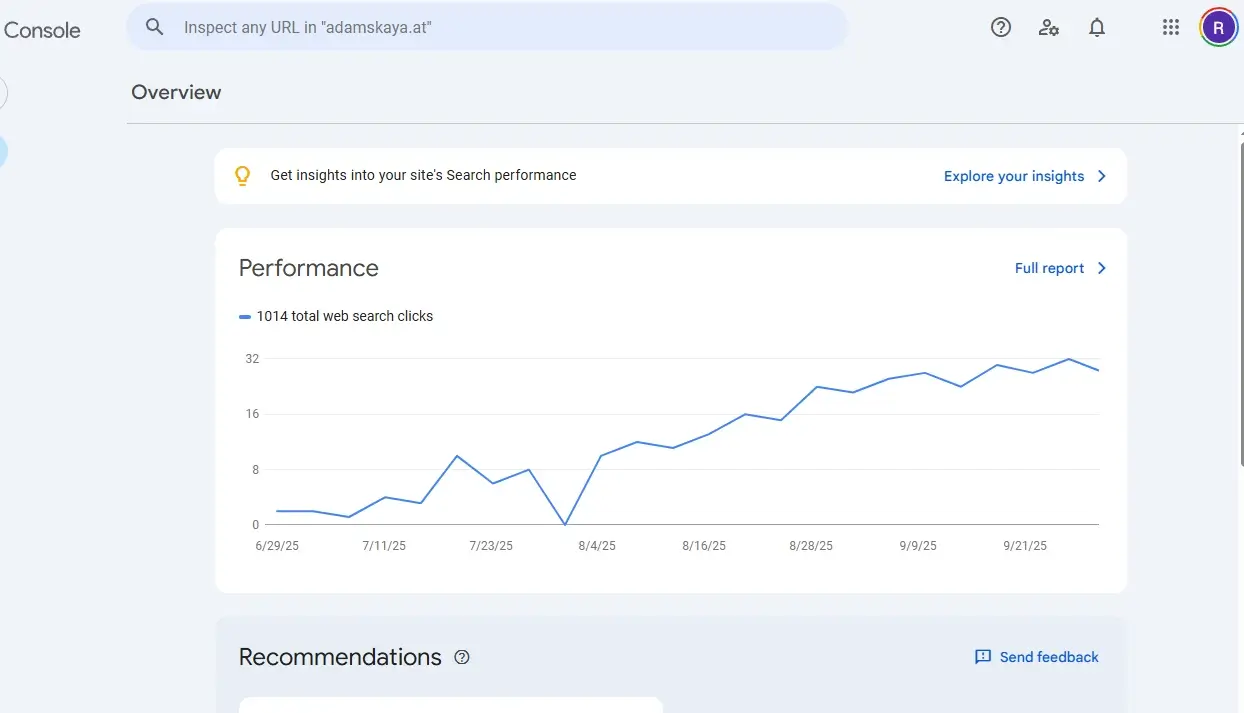Click the lightbulb insights icon
The width and height of the screenshot is (1244, 713).
[242, 176]
